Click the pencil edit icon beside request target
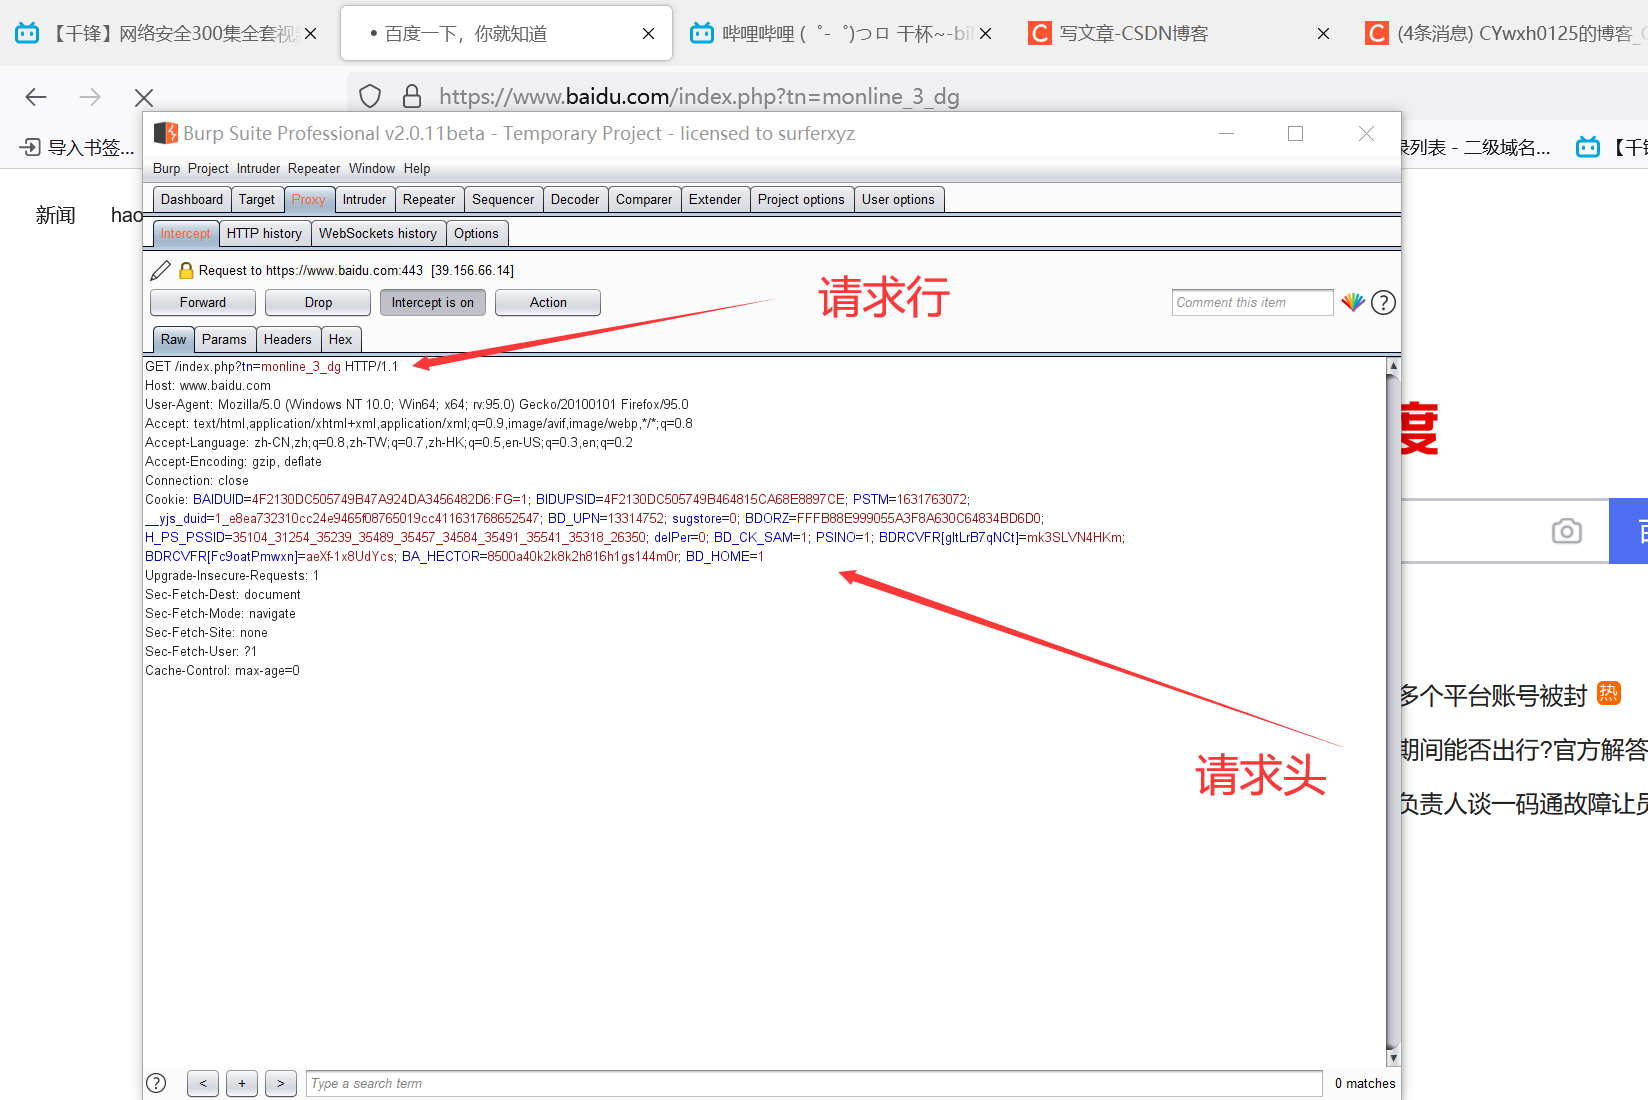This screenshot has height=1100, width=1648. (160, 270)
